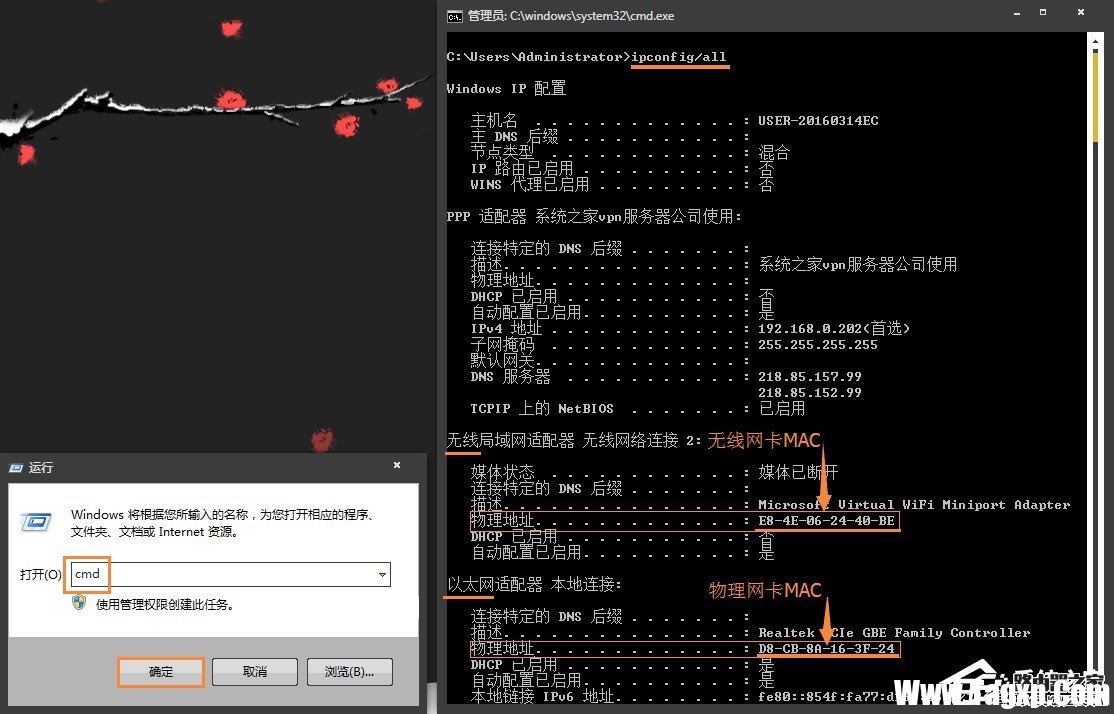Screen dimensions: 1114x714
Task: Click the scroll up arrow in cmd window
Action: point(1097,40)
